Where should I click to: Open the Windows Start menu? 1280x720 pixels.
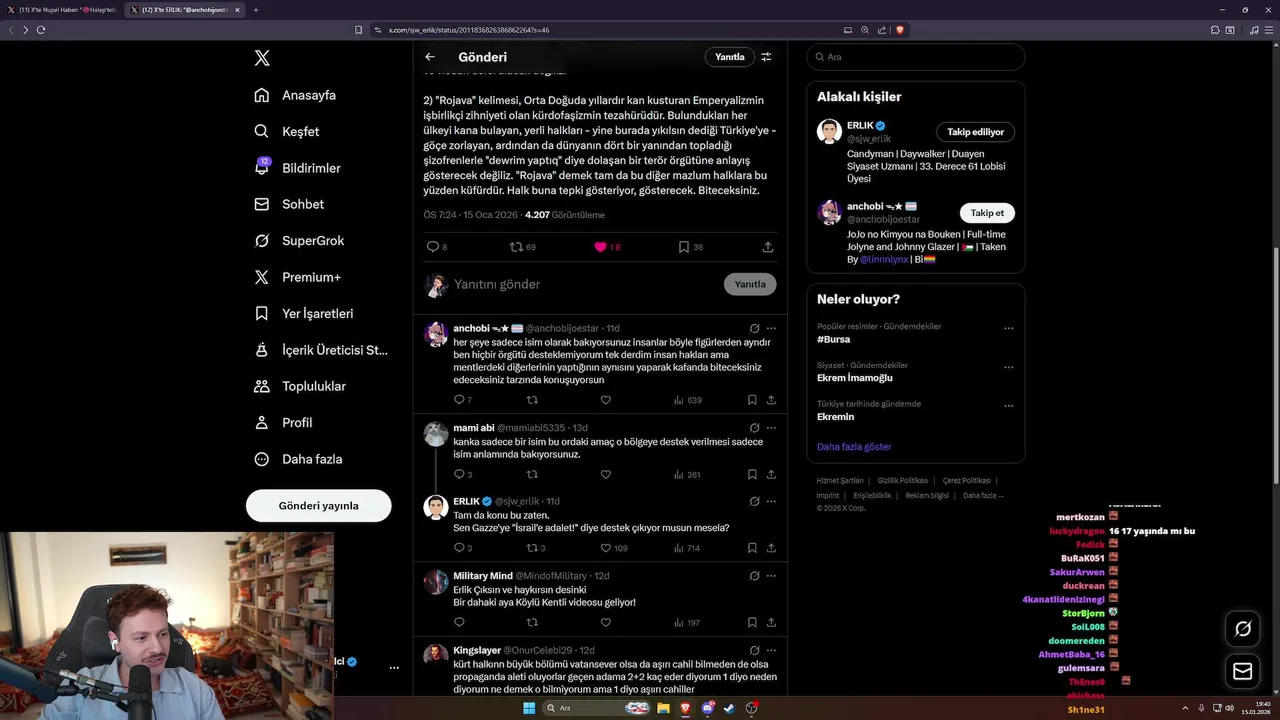(x=528, y=708)
